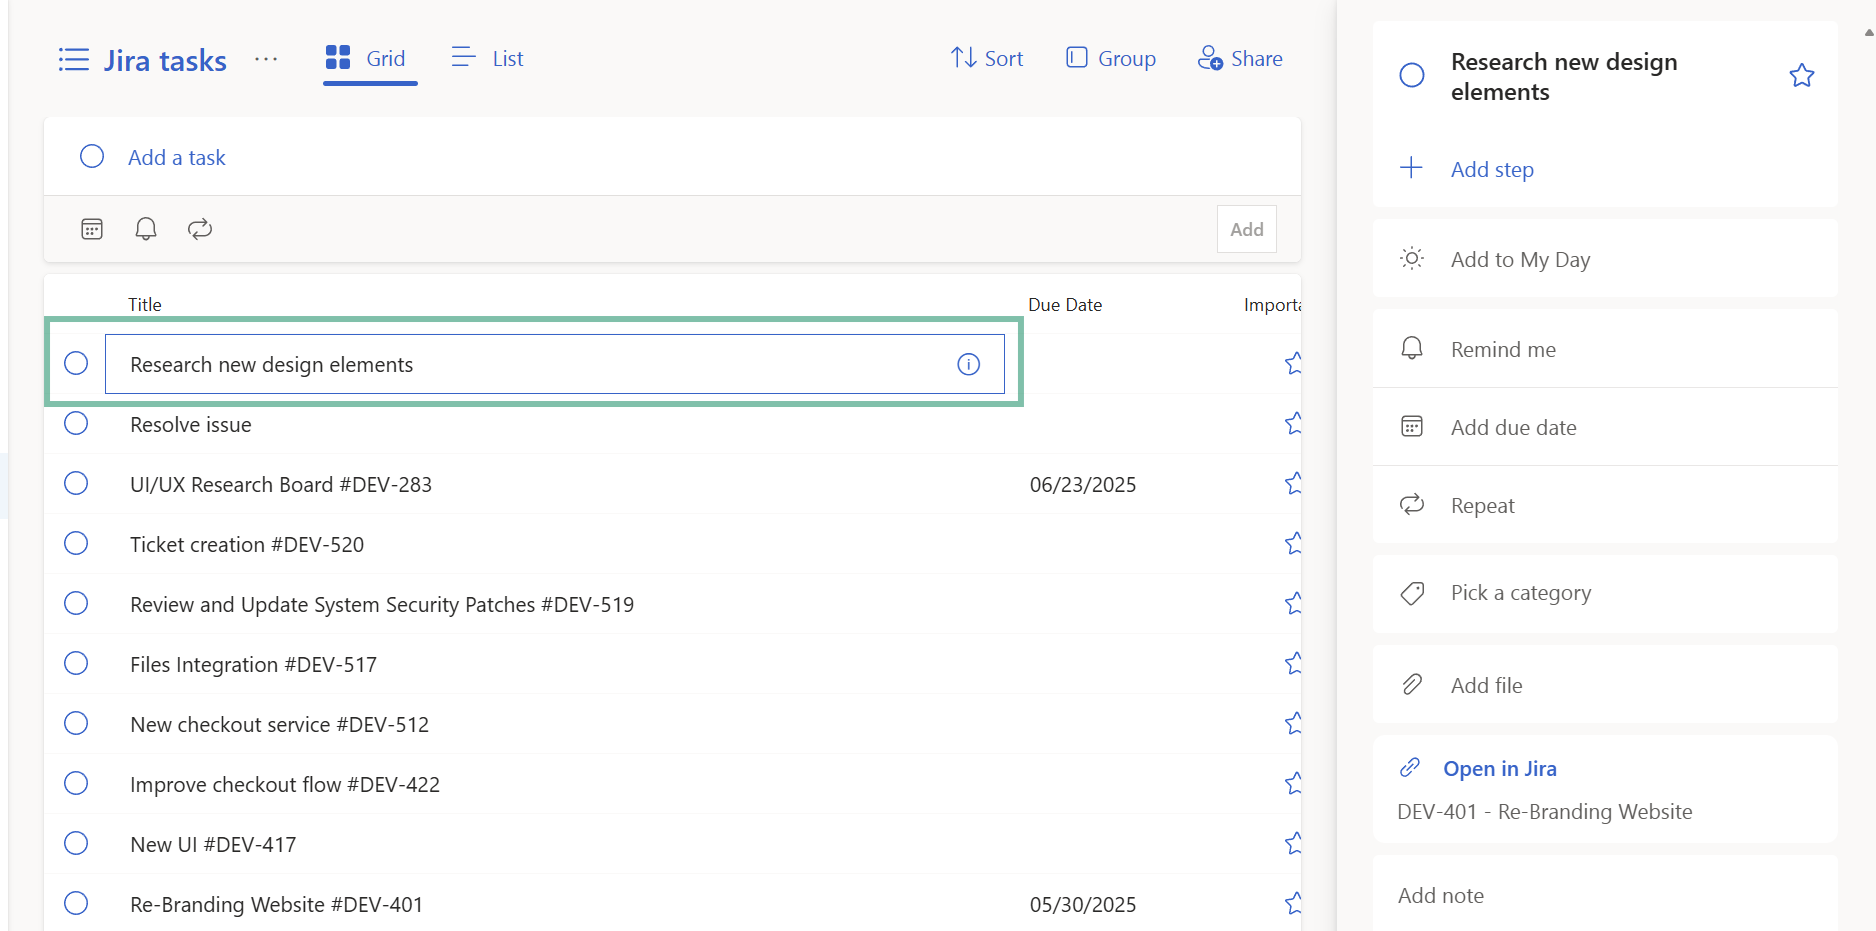Select the Grid view tab
This screenshot has height=931, width=1876.
point(367,58)
